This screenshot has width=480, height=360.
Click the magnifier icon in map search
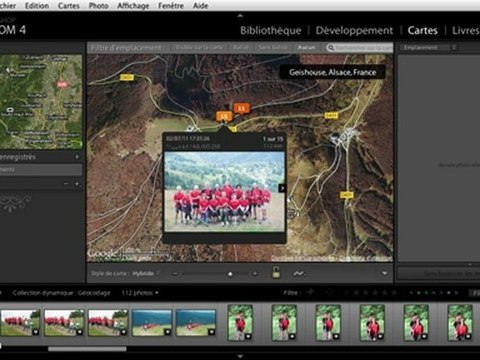tap(331, 48)
